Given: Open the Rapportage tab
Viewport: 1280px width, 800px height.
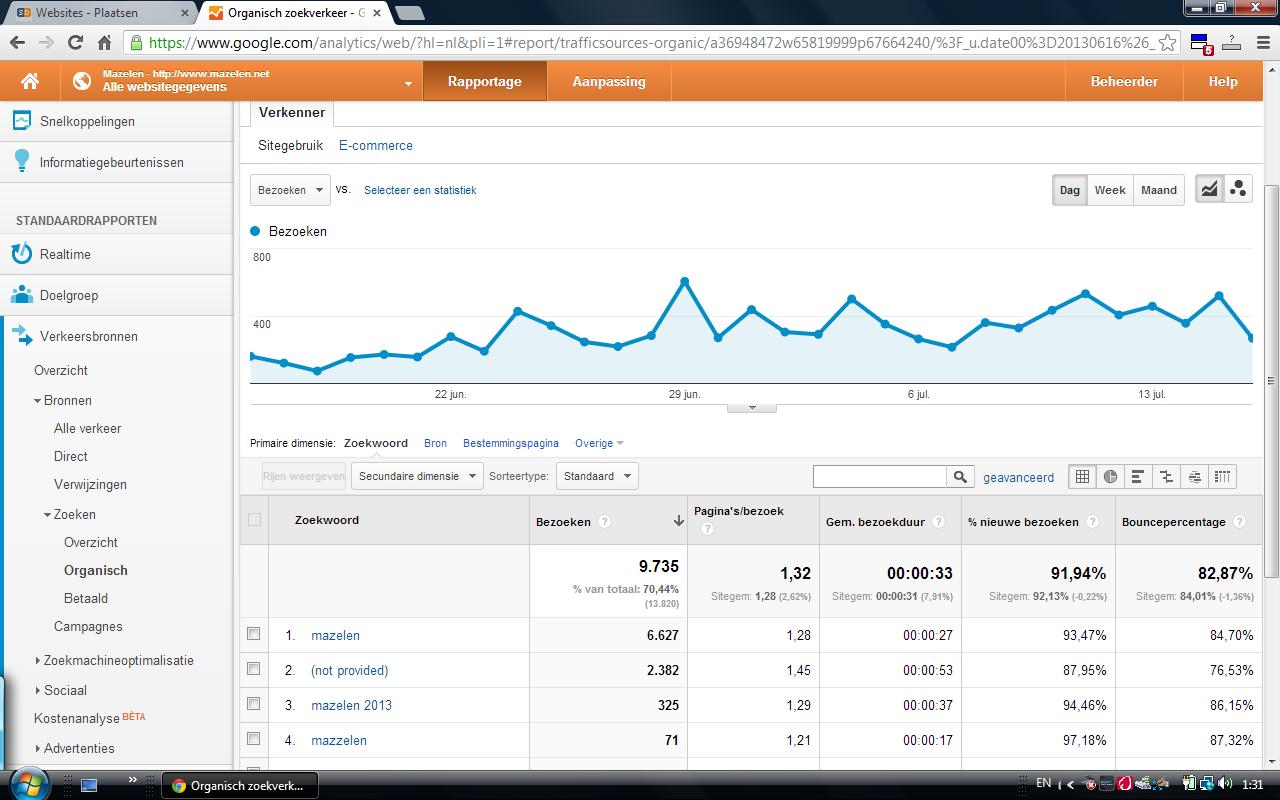Looking at the screenshot, I should 485,81.
